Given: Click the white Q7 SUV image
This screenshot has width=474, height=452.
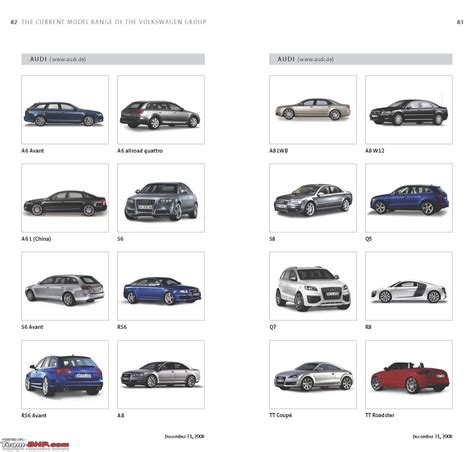Looking at the screenshot, I should (313, 286).
